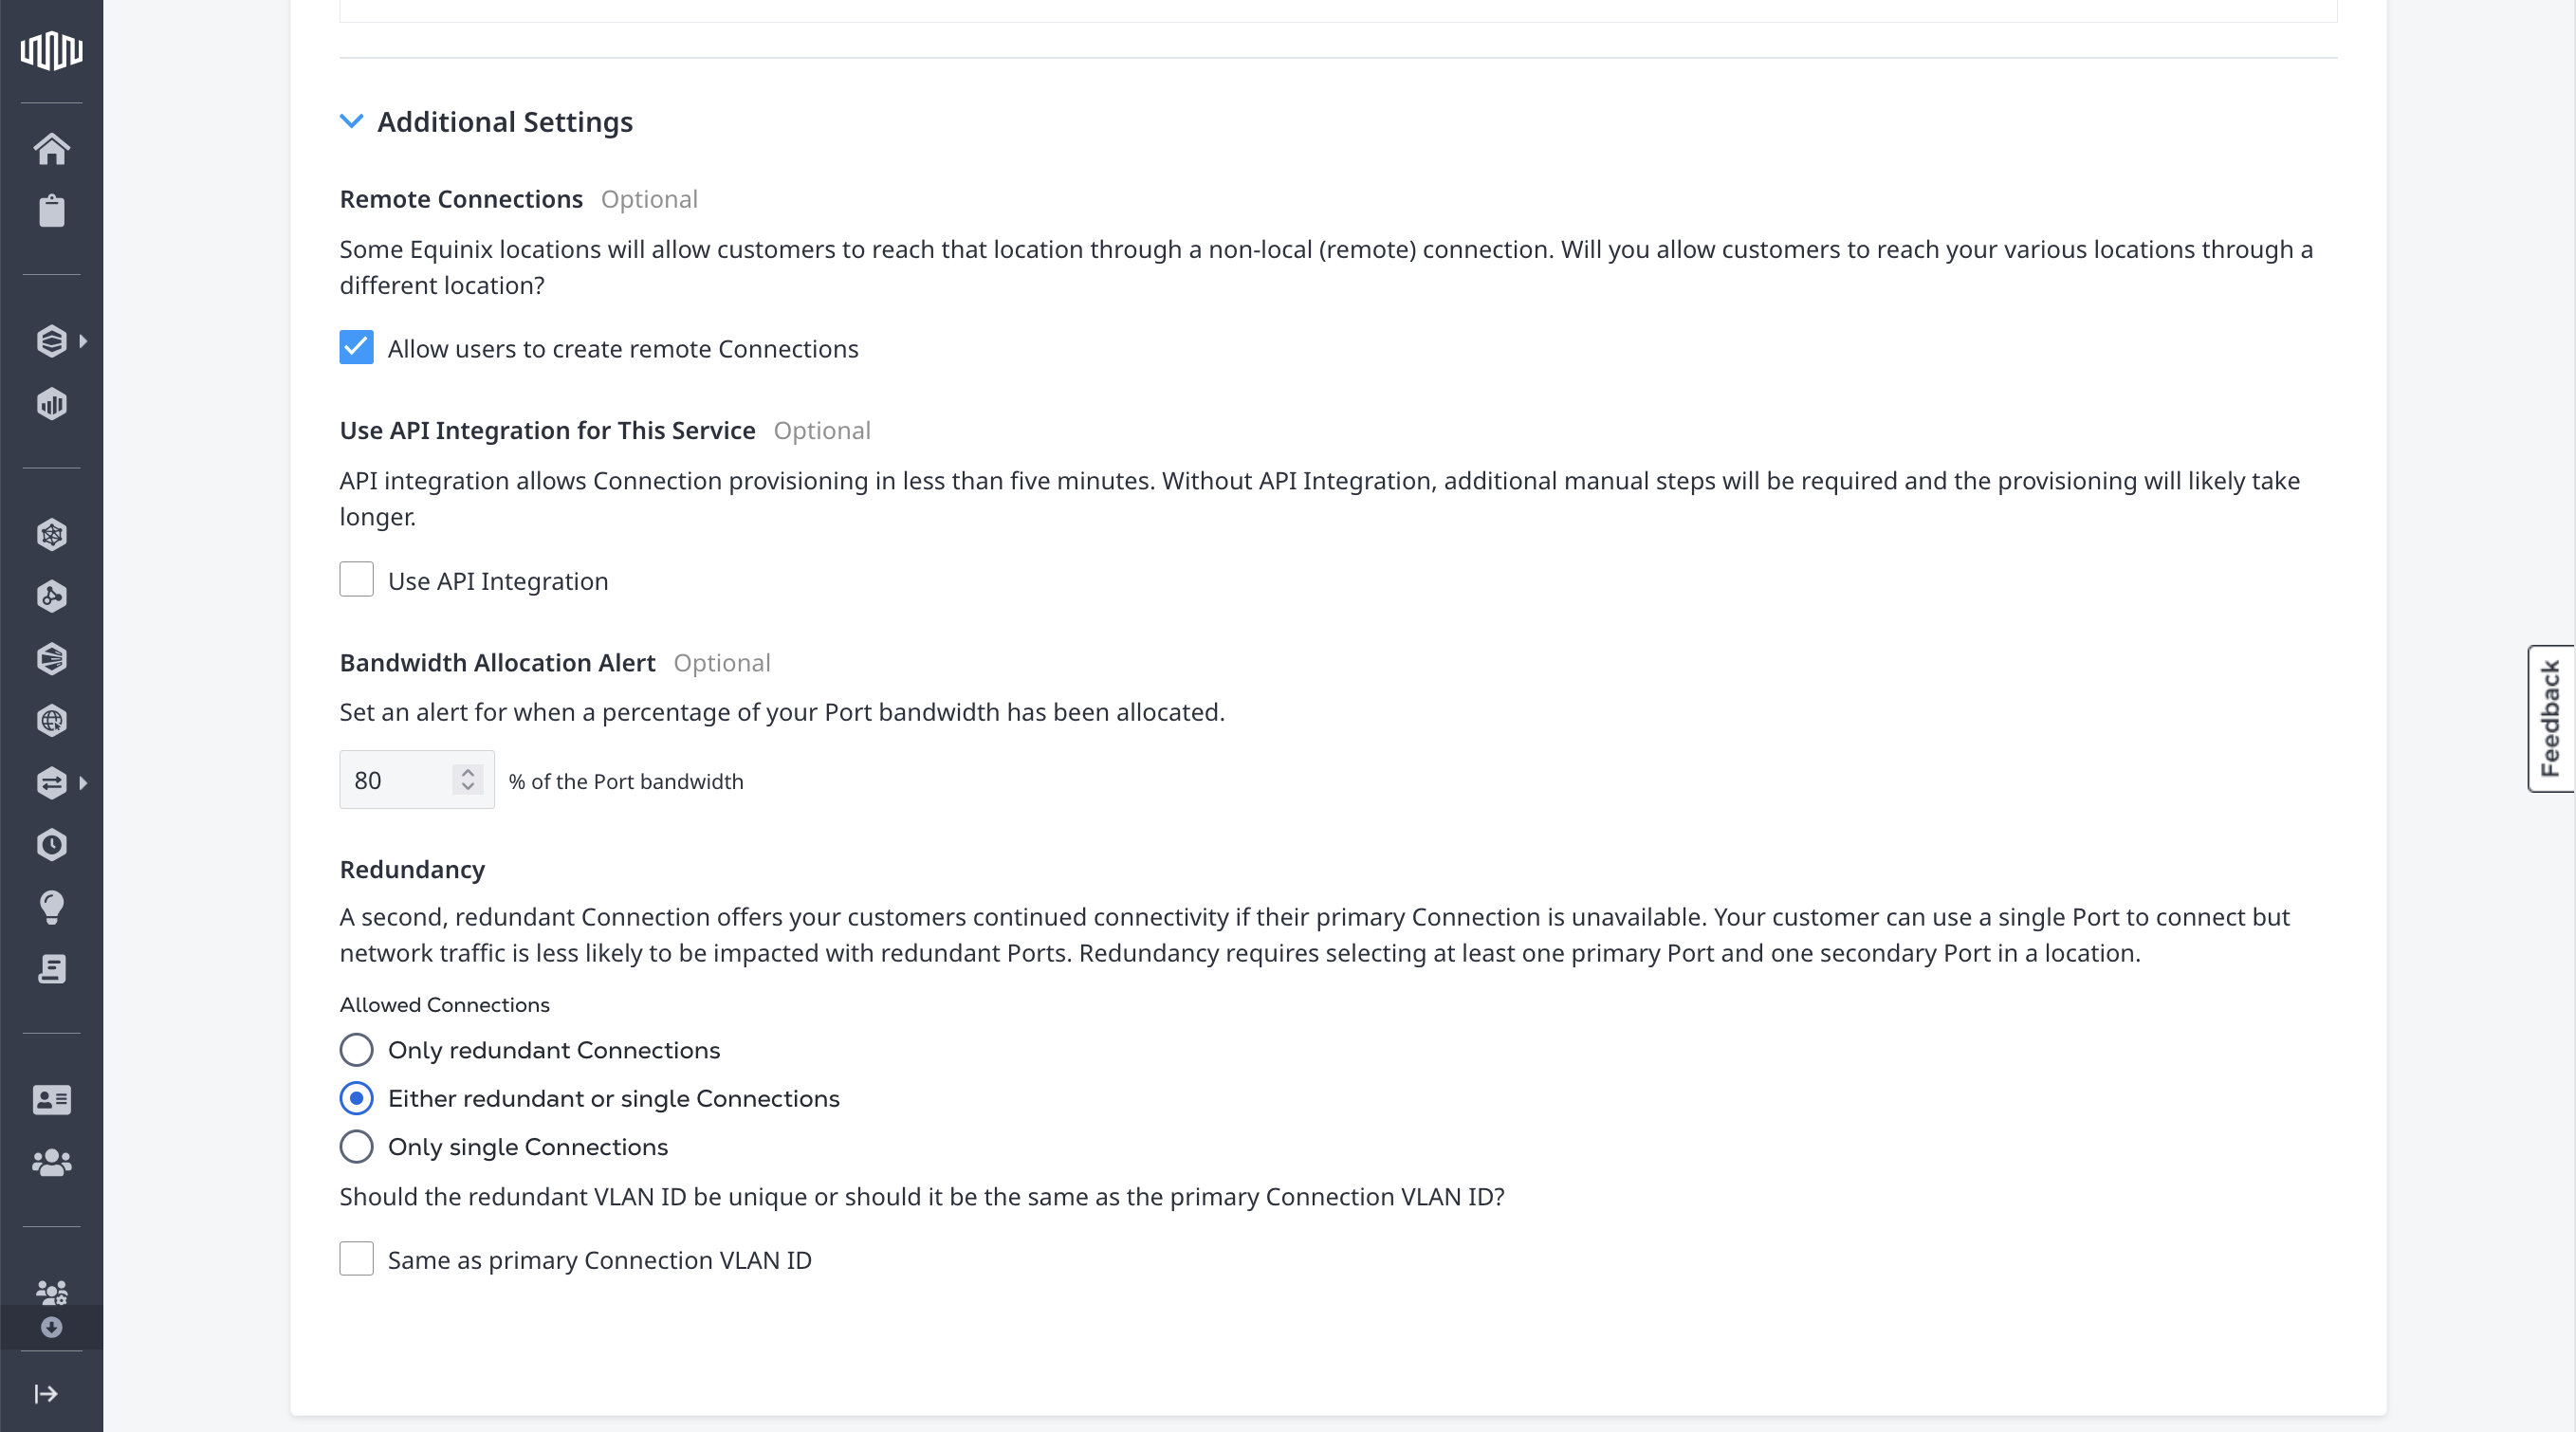Click the expand sidebar arrow icon
This screenshot has height=1432, width=2576.
point(46,1394)
